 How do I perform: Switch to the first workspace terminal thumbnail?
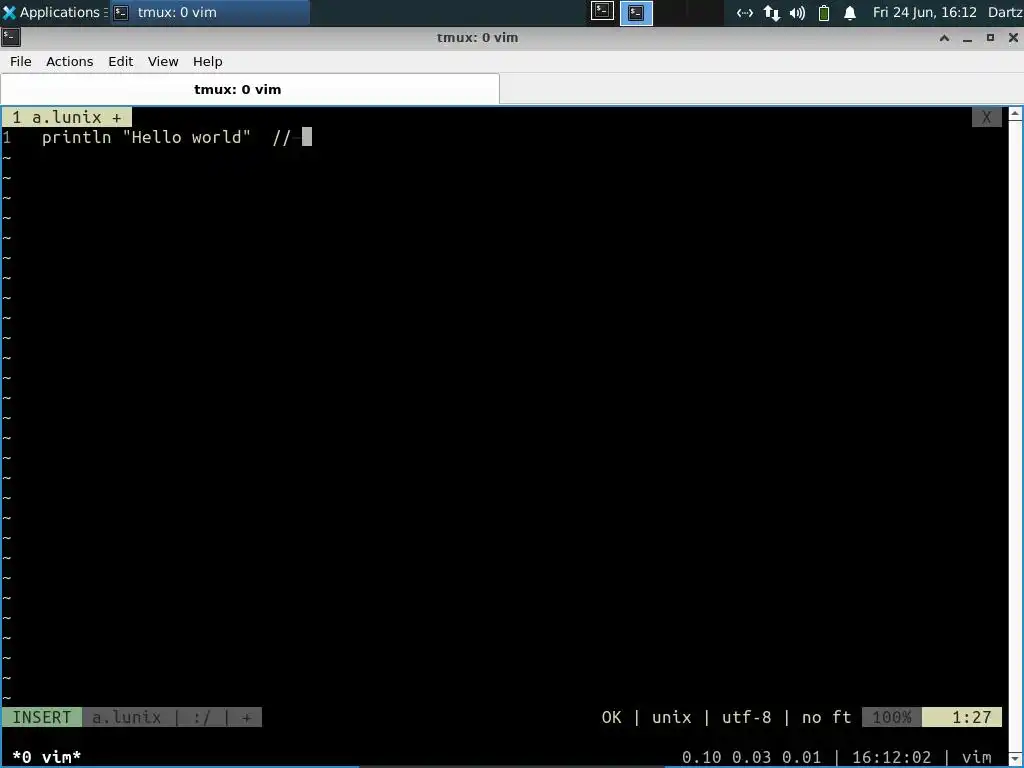(x=602, y=11)
